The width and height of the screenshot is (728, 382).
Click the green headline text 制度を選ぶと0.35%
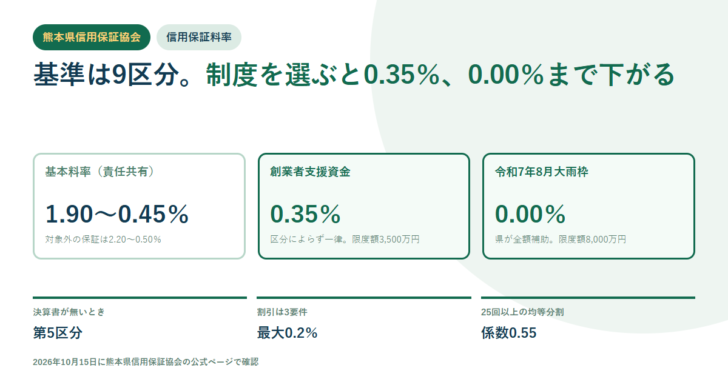(323, 74)
